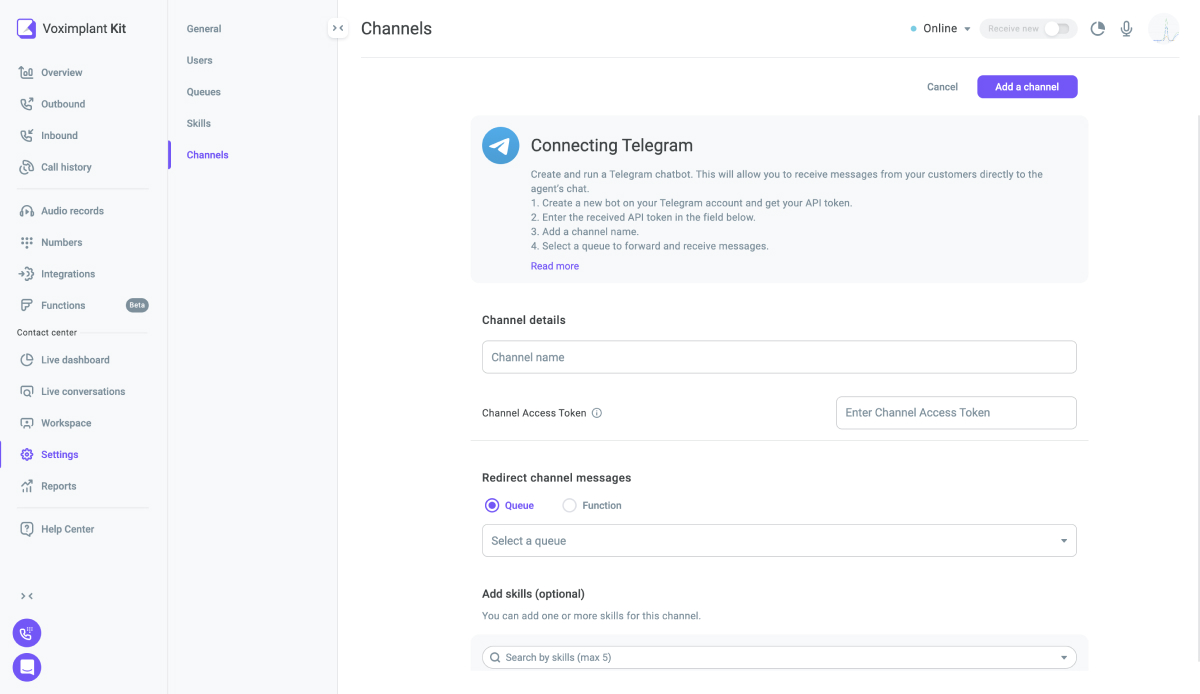The image size is (1200, 694).
Task: Open Reports from the sidebar
Action: [x=59, y=486]
